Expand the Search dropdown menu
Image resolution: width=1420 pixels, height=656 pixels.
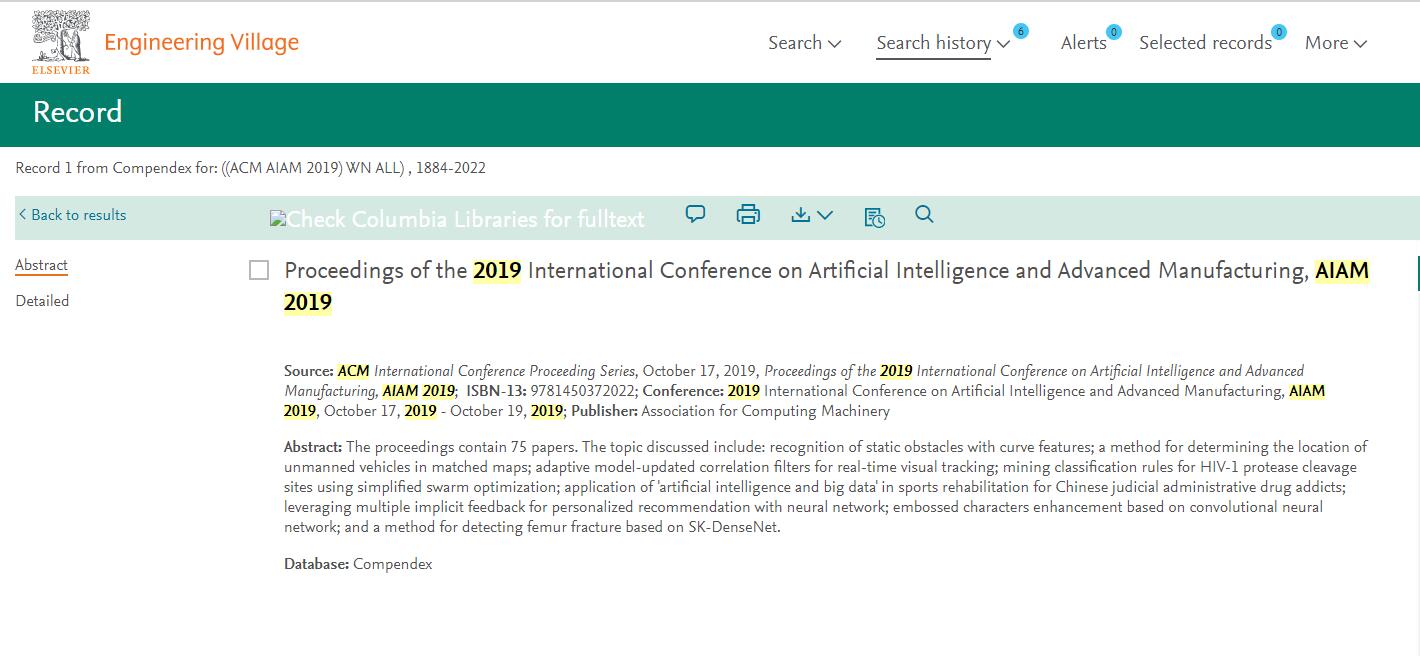tap(804, 43)
